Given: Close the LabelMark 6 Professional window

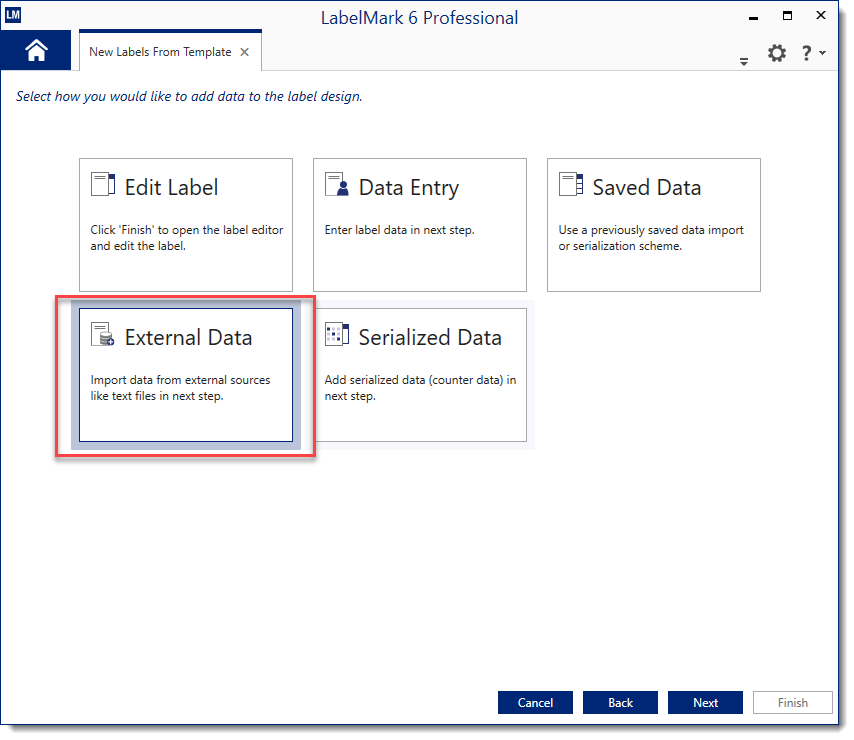Looking at the screenshot, I should click(821, 16).
